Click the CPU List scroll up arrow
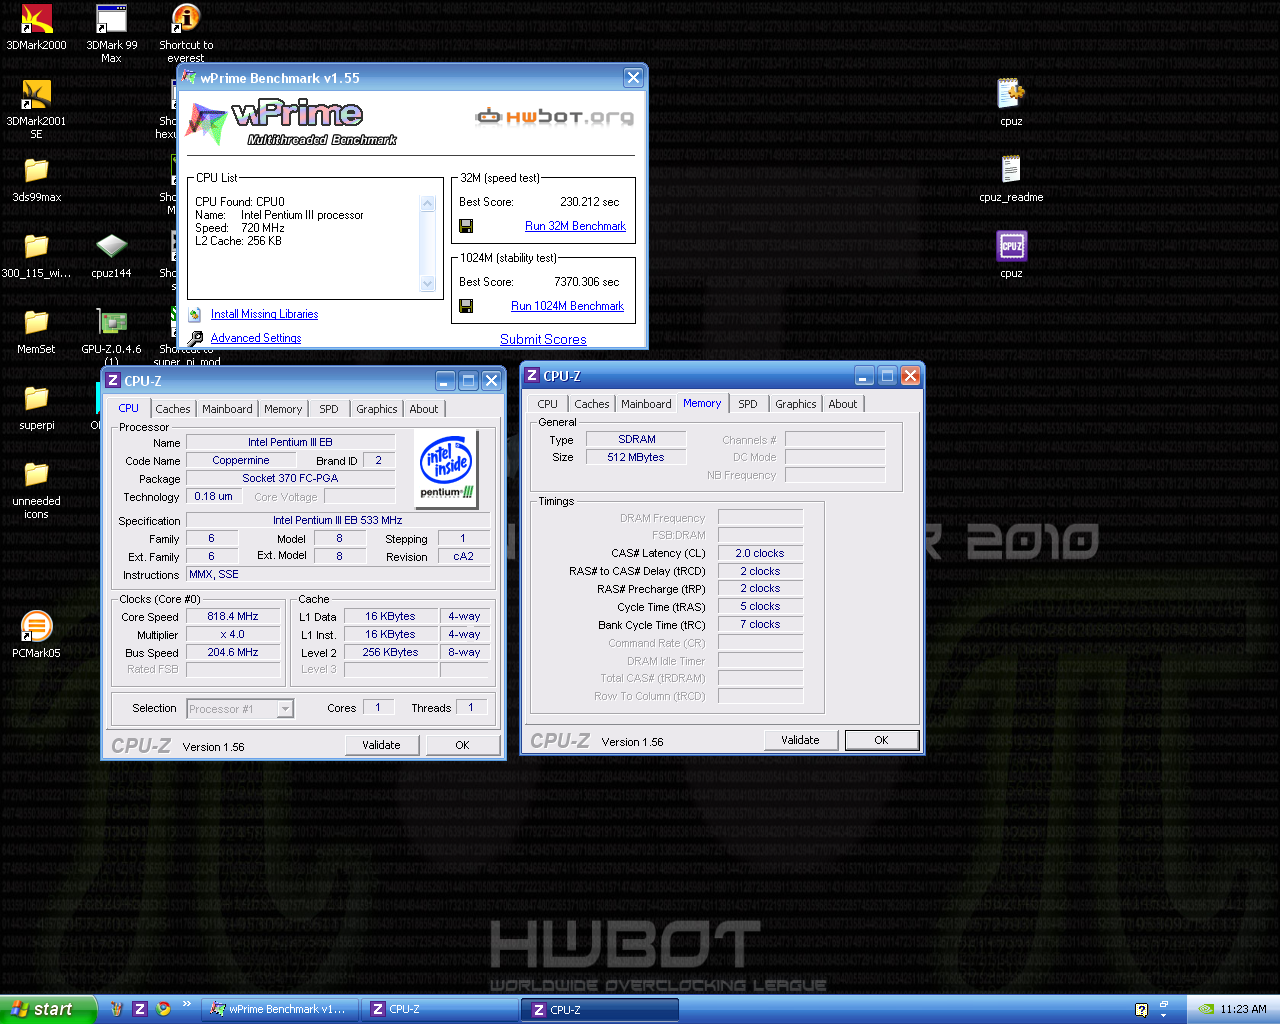This screenshot has height=1024, width=1280. [x=428, y=203]
